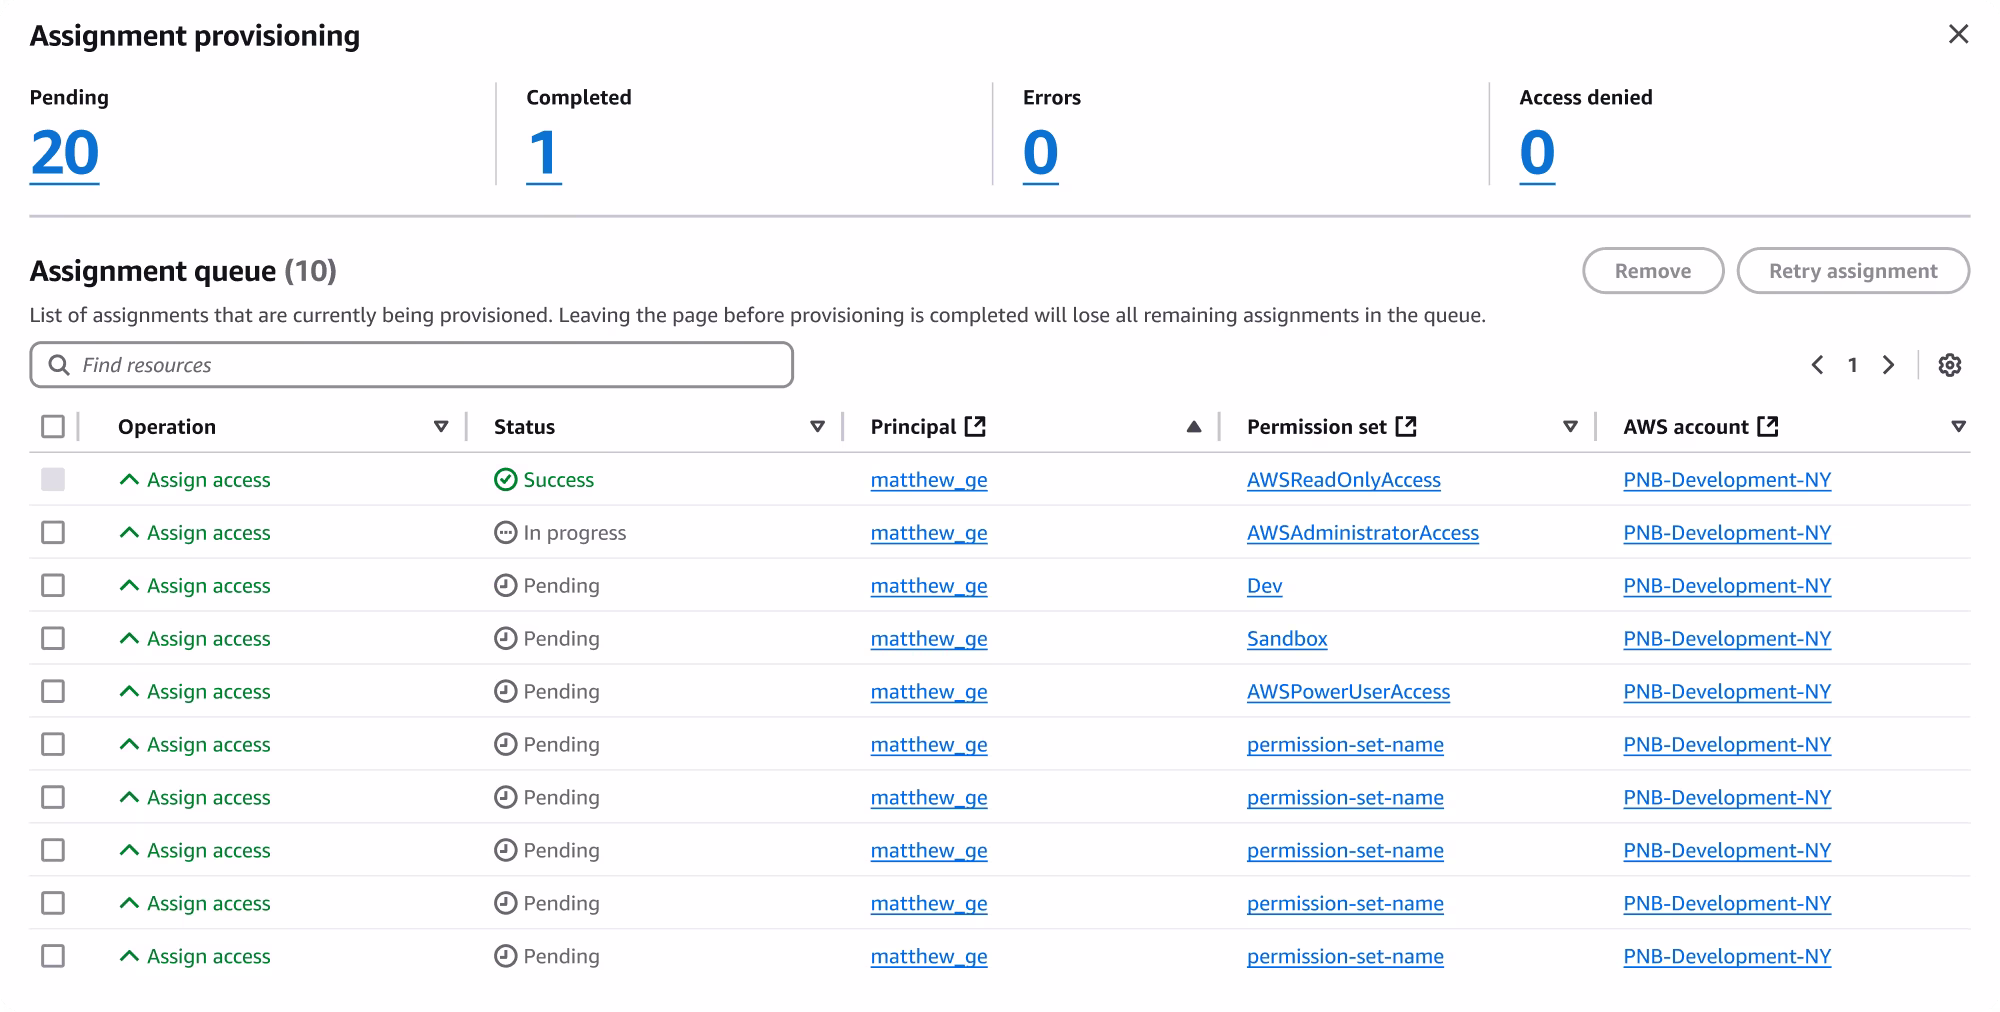Sort by Status column arrow
2000x1012 pixels.
(x=817, y=427)
